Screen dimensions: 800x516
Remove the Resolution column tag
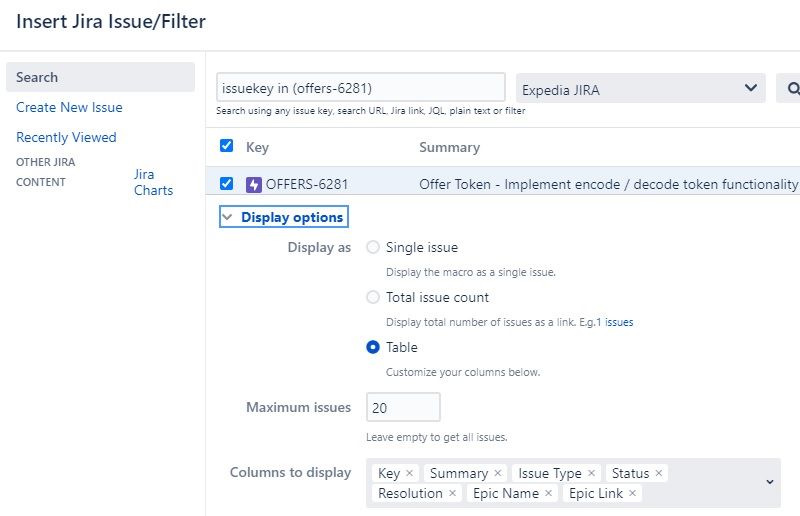click(452, 493)
